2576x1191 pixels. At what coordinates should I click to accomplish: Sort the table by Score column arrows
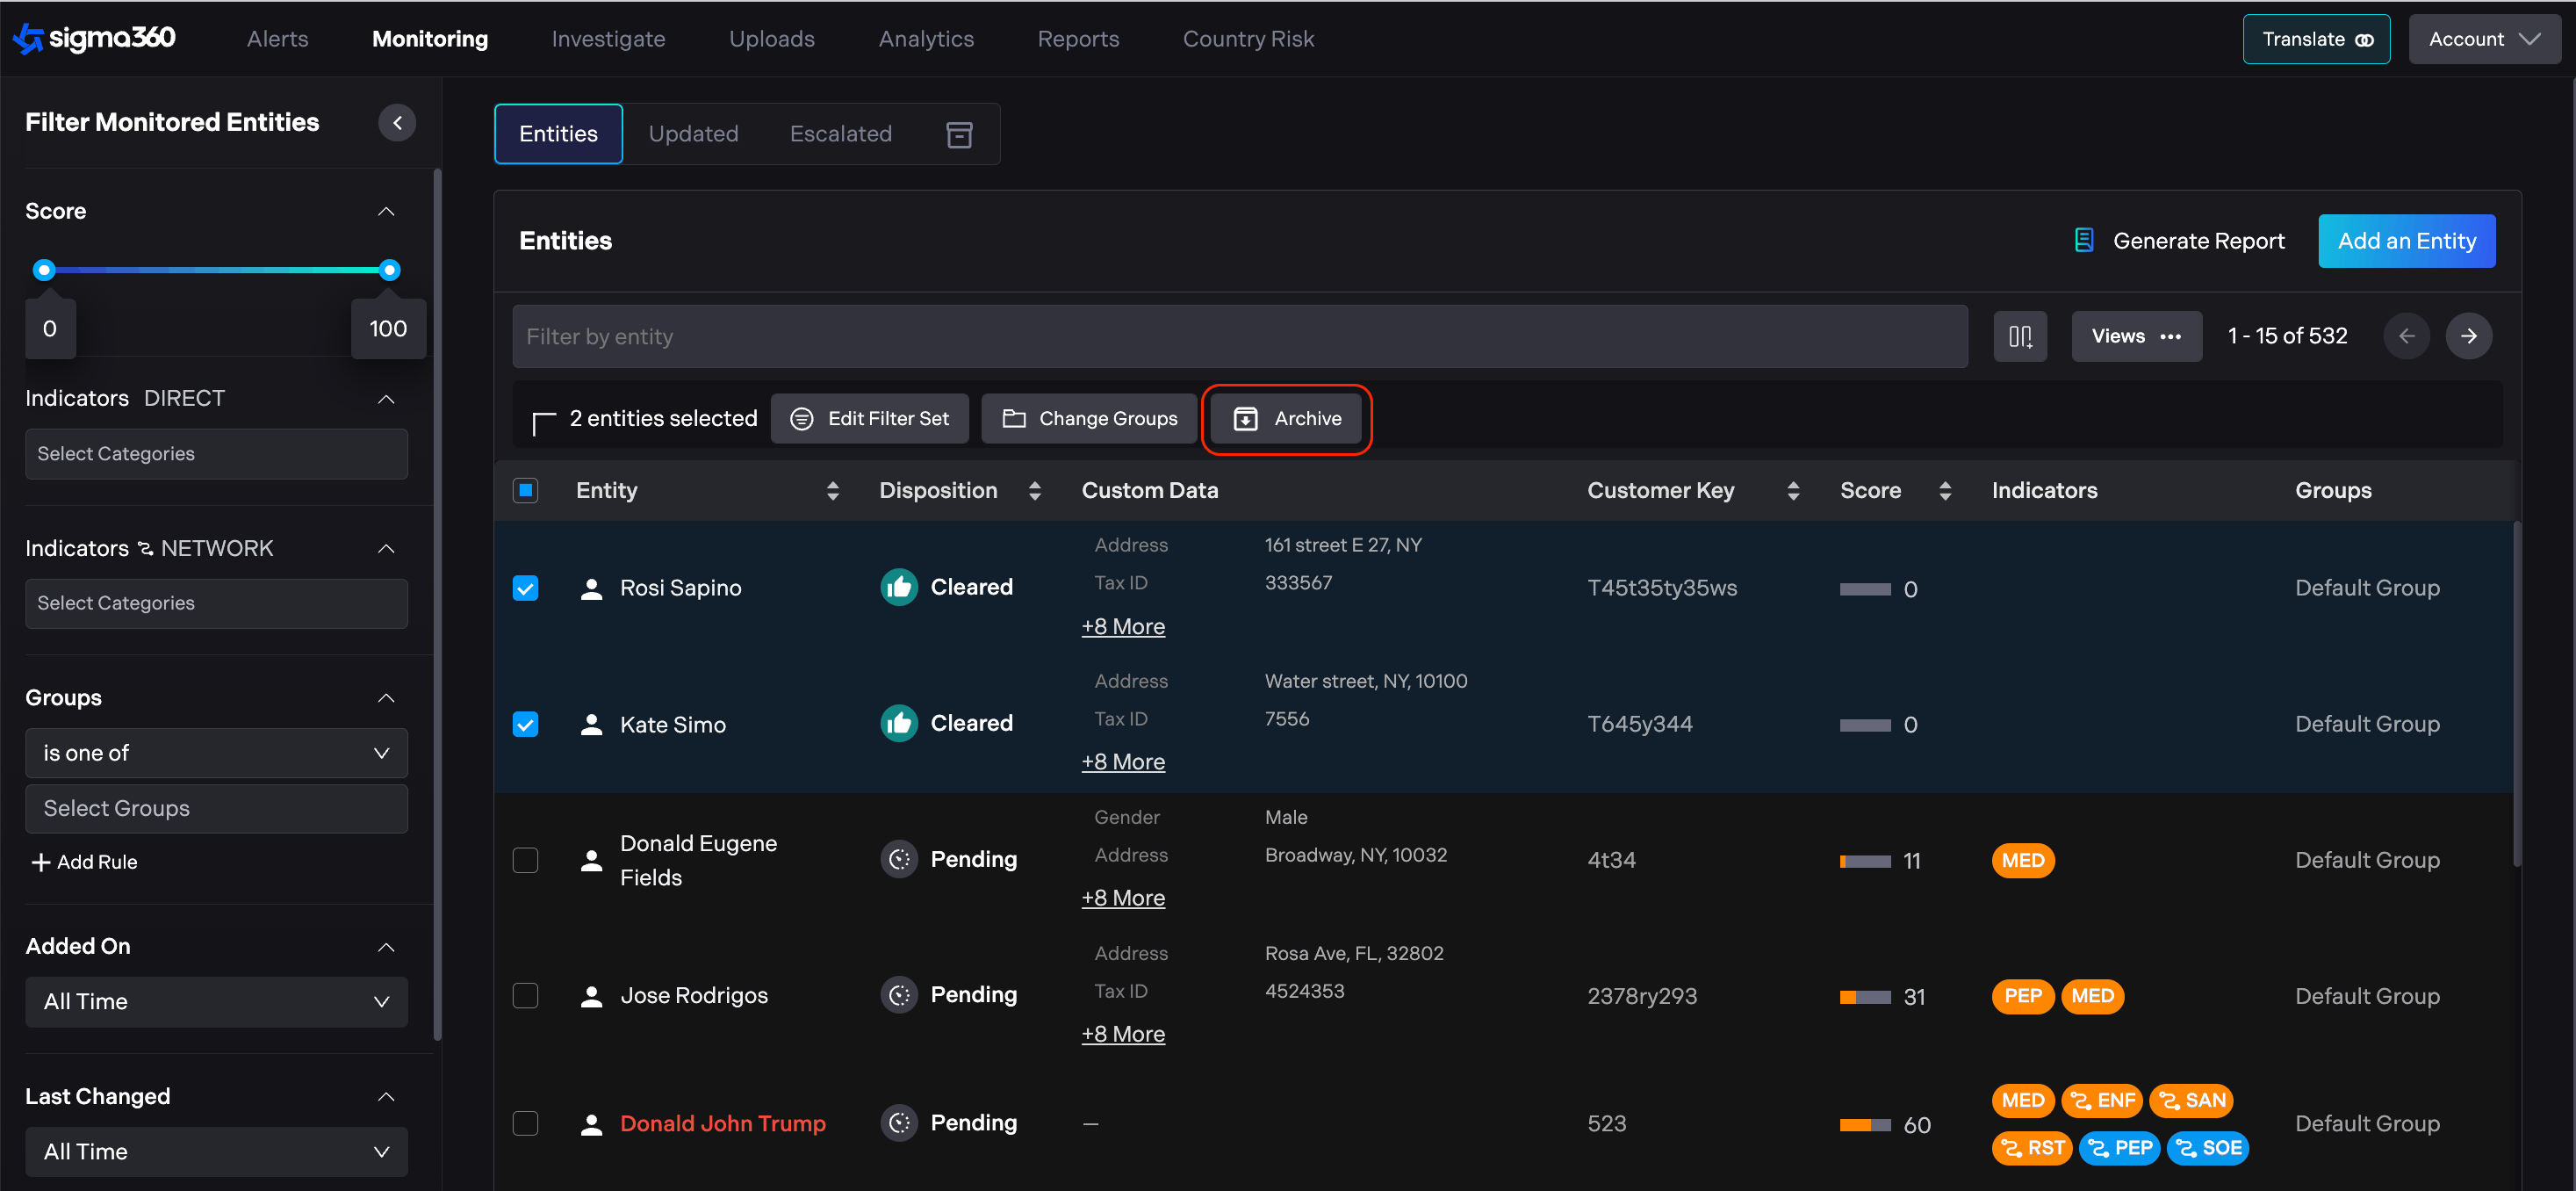click(x=1944, y=490)
